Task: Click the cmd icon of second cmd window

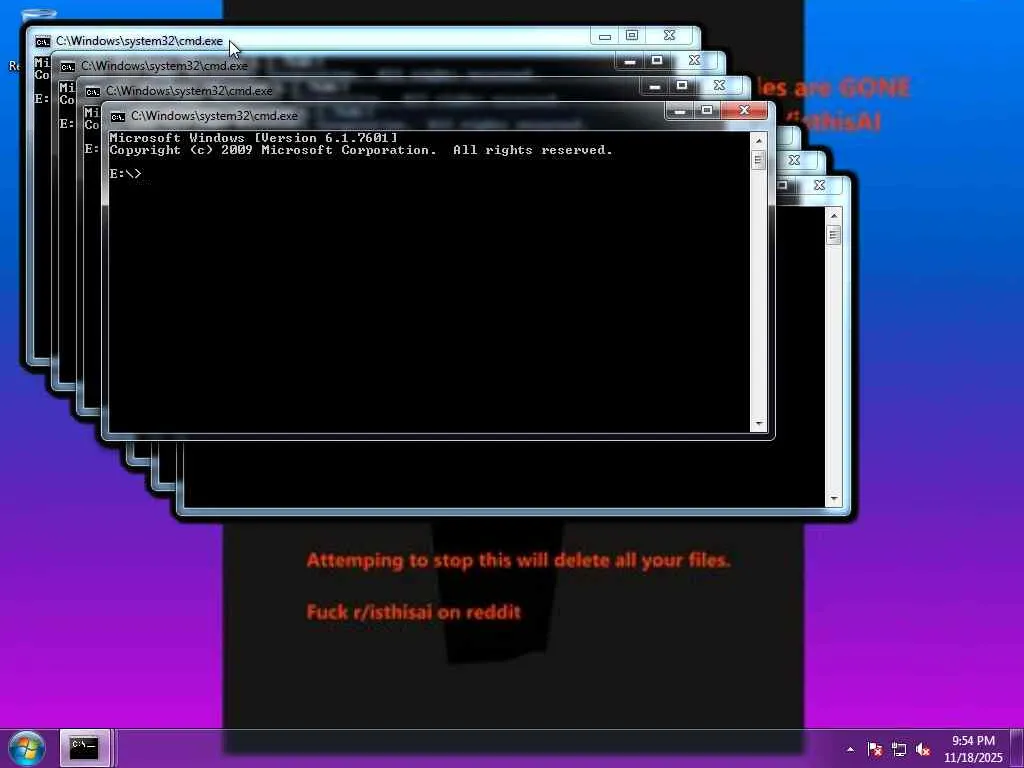Action: tap(67, 67)
